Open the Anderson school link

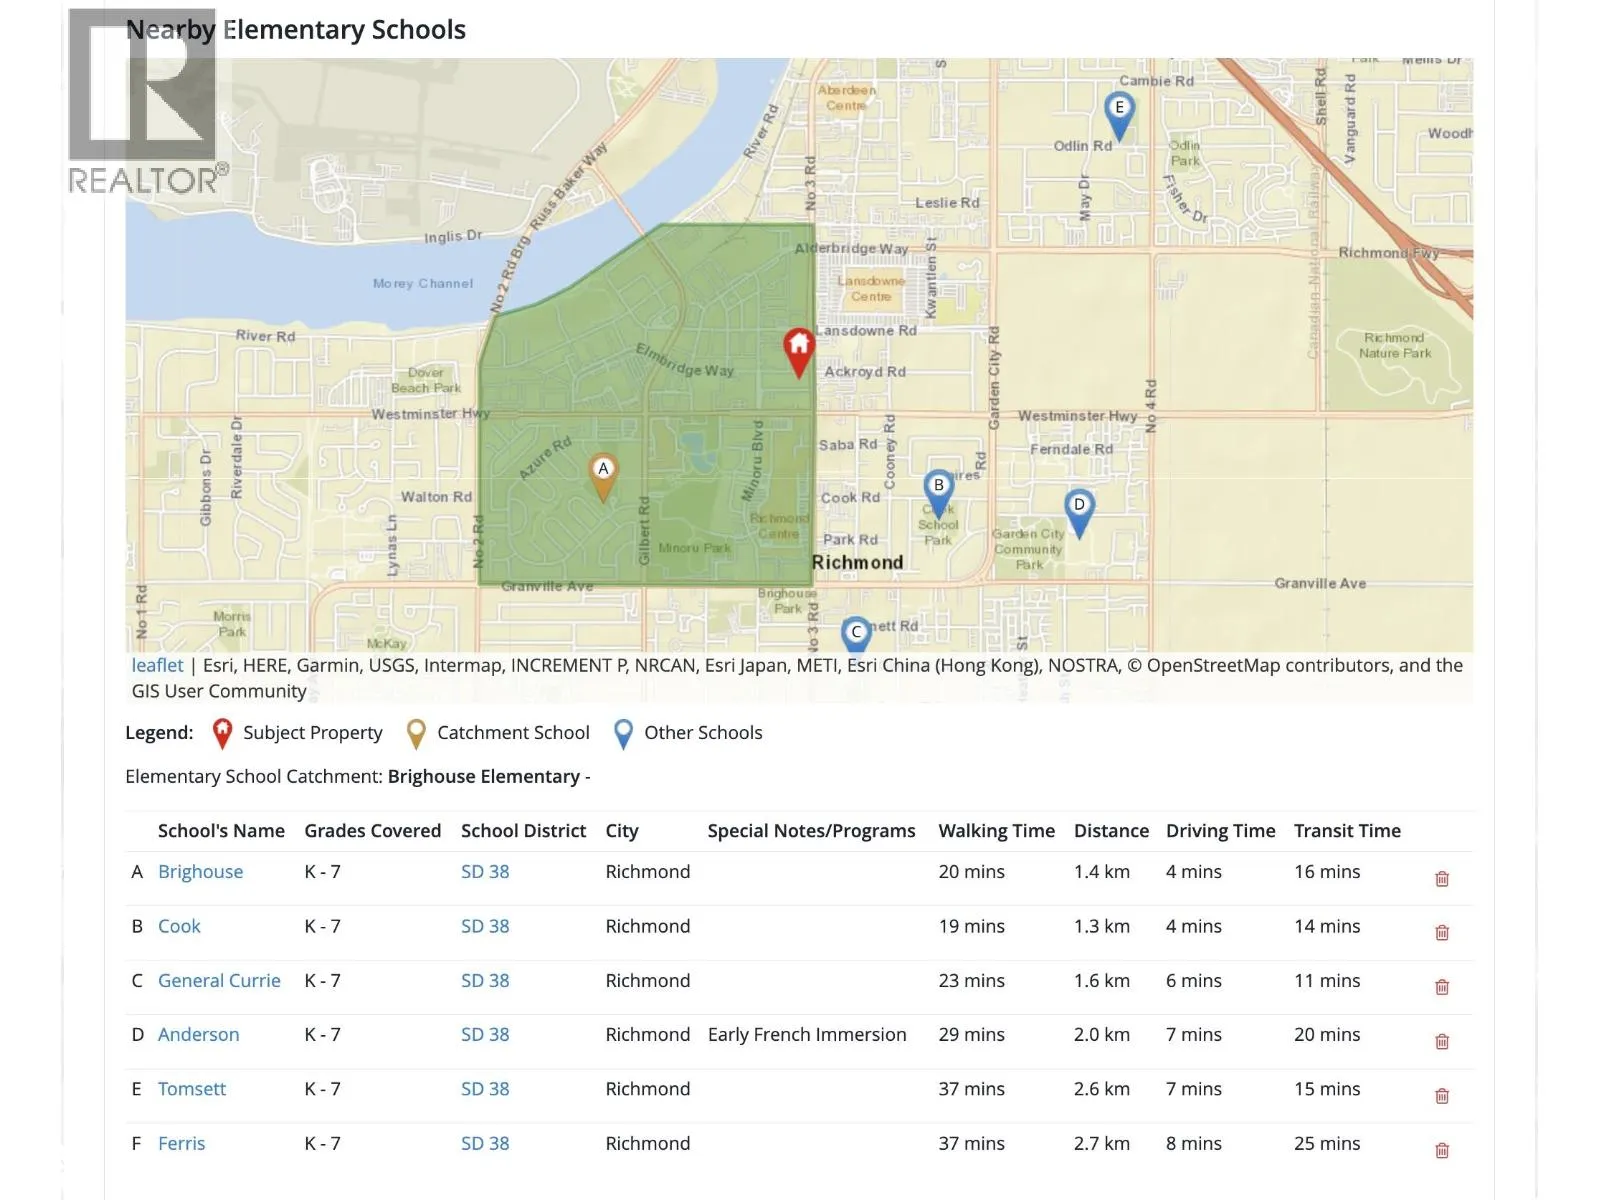[x=198, y=1035]
